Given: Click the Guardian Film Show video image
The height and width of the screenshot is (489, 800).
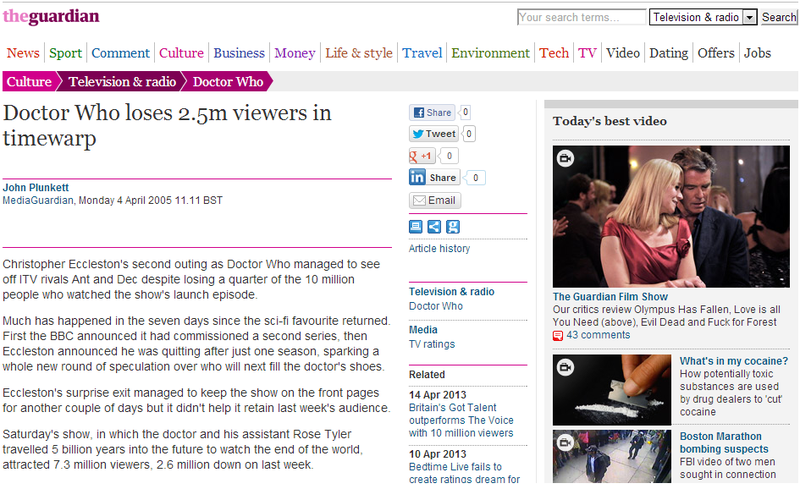Looking at the screenshot, I should [x=671, y=216].
